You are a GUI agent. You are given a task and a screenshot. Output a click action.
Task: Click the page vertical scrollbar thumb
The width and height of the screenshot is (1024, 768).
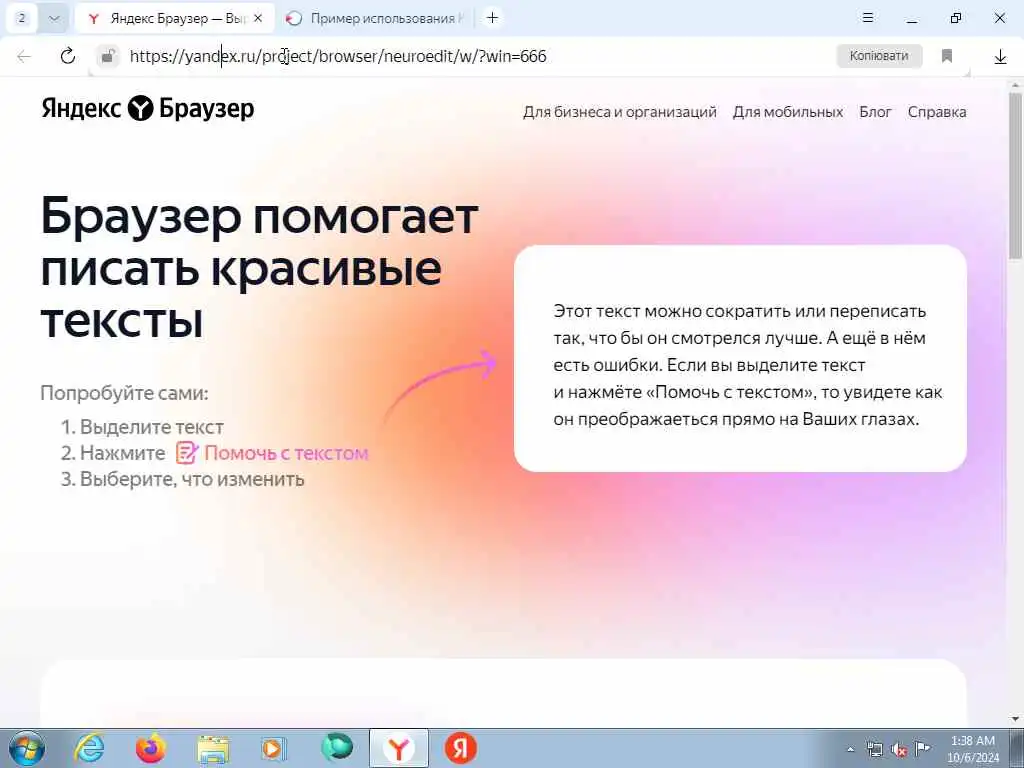[x=1015, y=175]
